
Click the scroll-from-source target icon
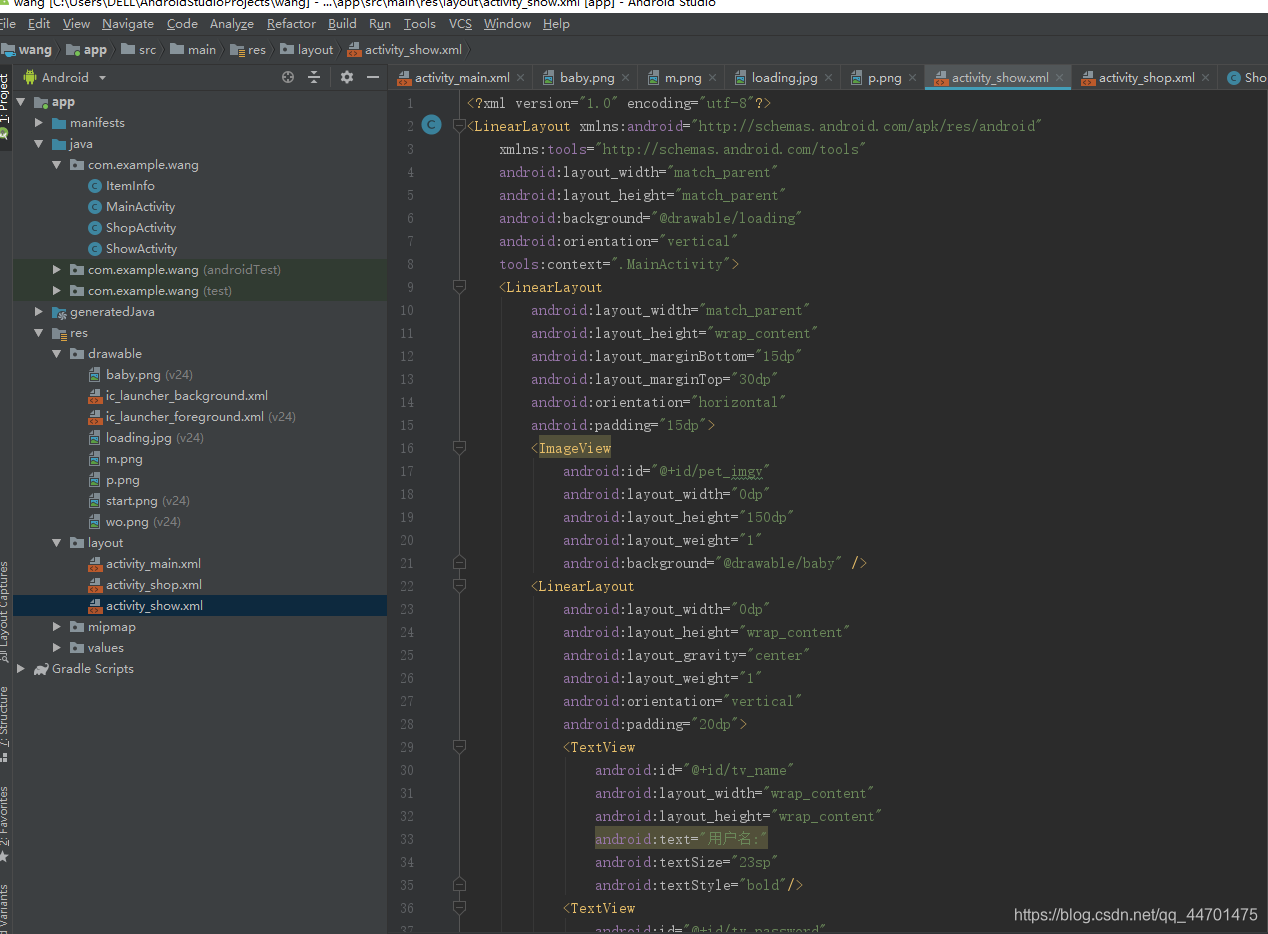tap(288, 77)
